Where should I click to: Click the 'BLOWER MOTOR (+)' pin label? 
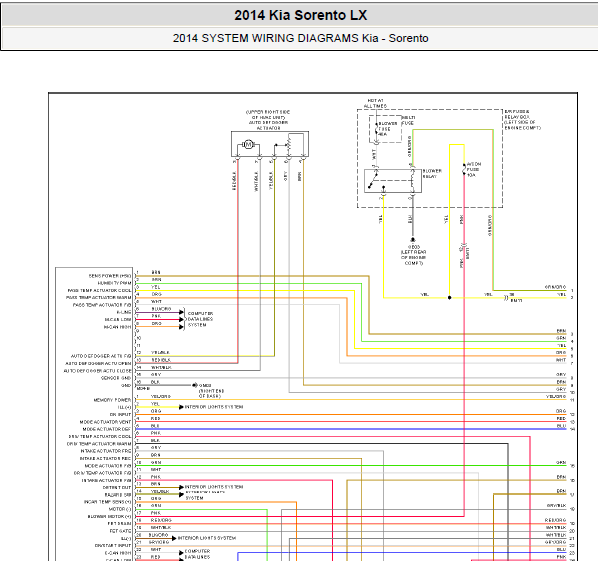109,517
